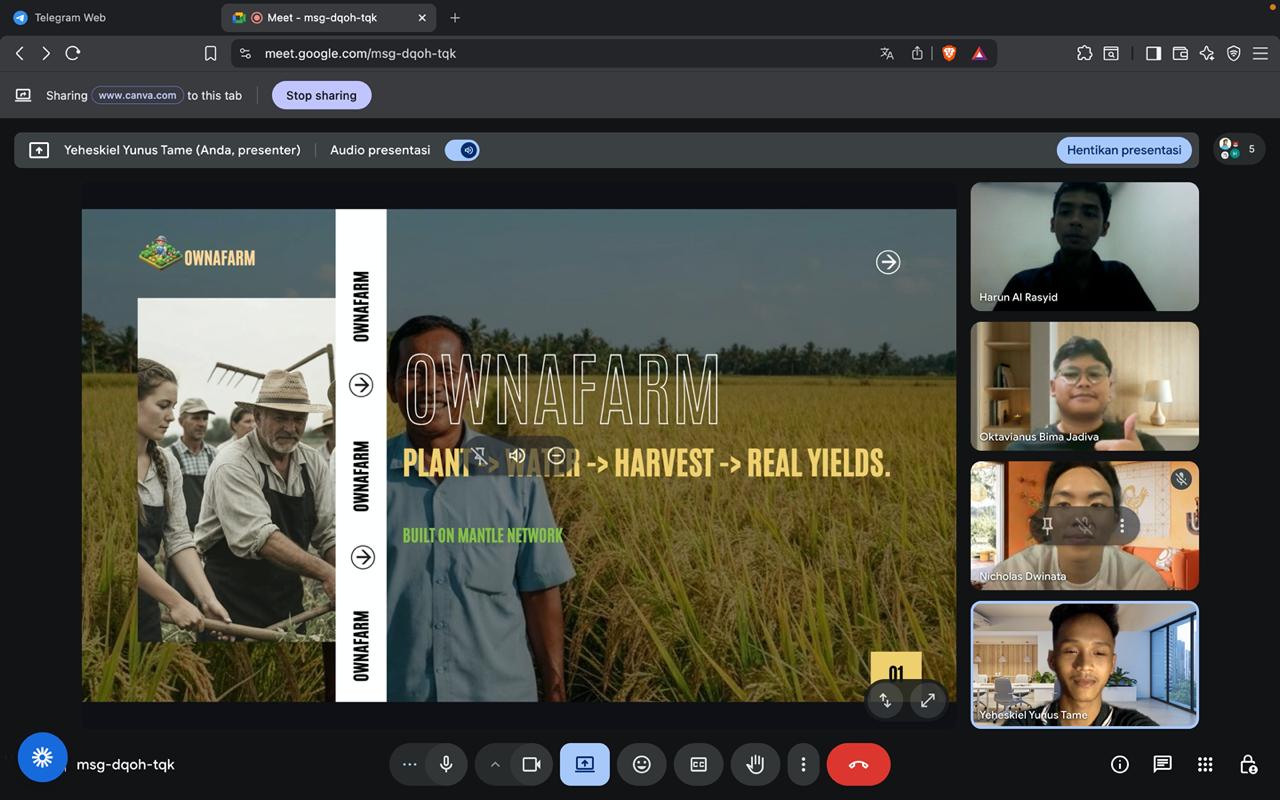Image resolution: width=1280 pixels, height=800 pixels.
Task: Open meeting details info icon
Action: click(x=1119, y=764)
